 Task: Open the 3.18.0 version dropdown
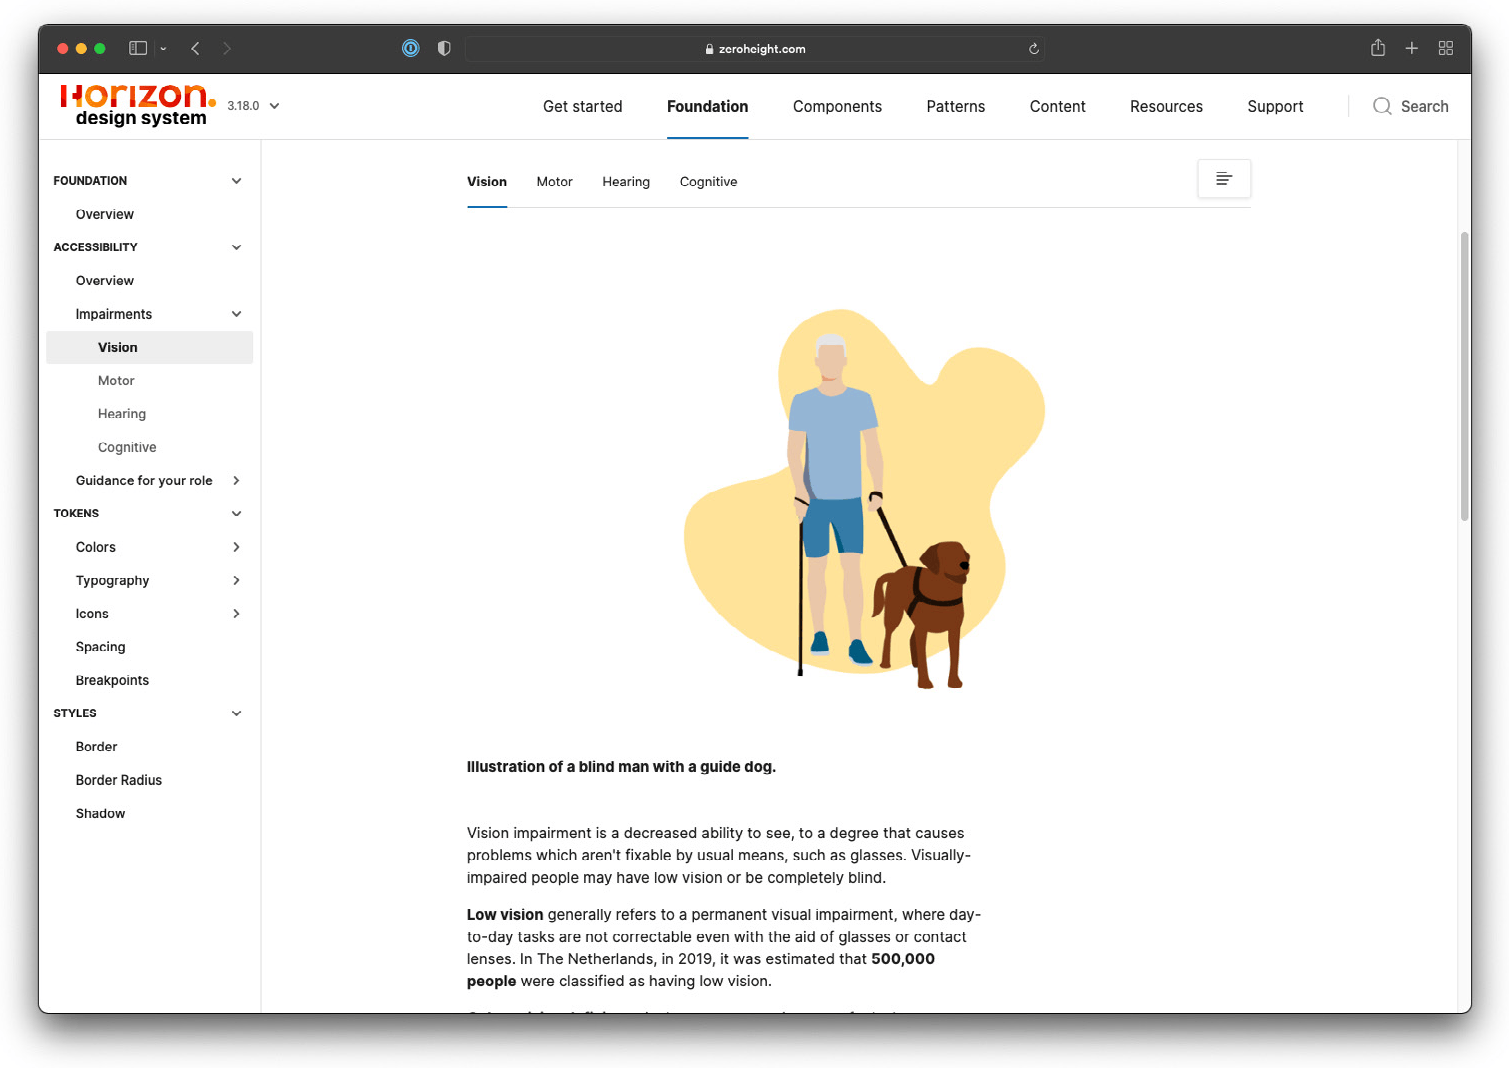253,106
